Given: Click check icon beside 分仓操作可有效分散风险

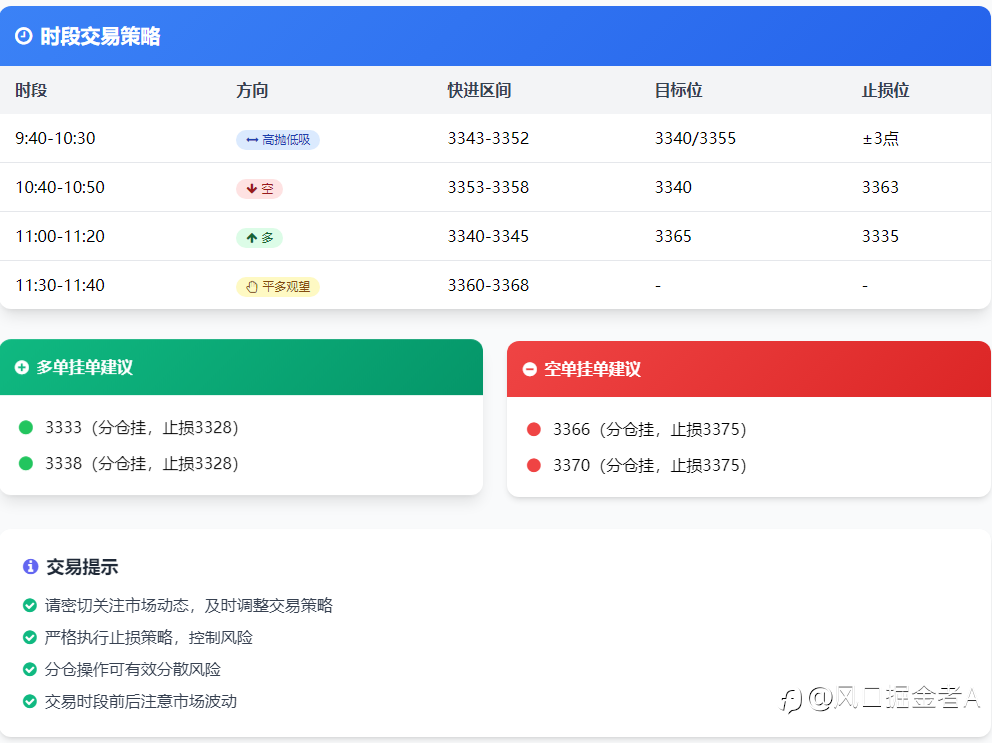Looking at the screenshot, I should [x=30, y=670].
